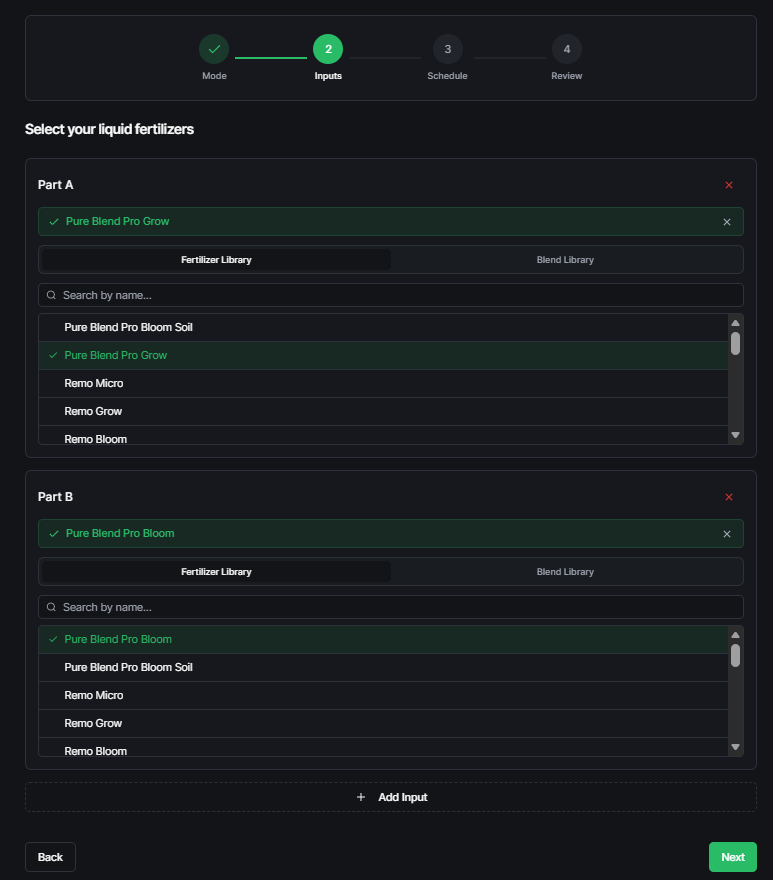Switch Part B to Fertilizer Library tab
The width and height of the screenshot is (773, 880).
point(216,572)
